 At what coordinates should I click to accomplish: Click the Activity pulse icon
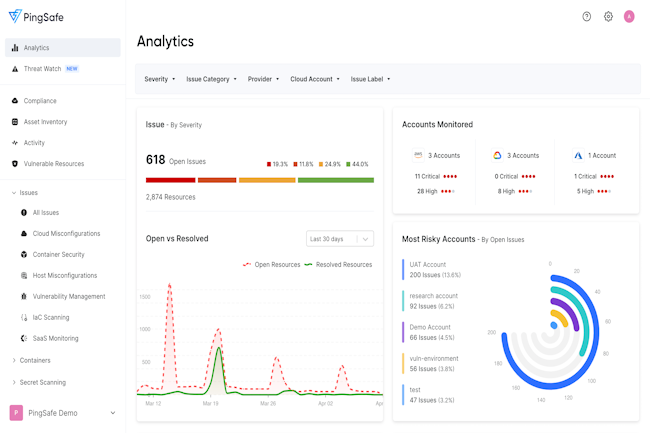click(x=15, y=143)
